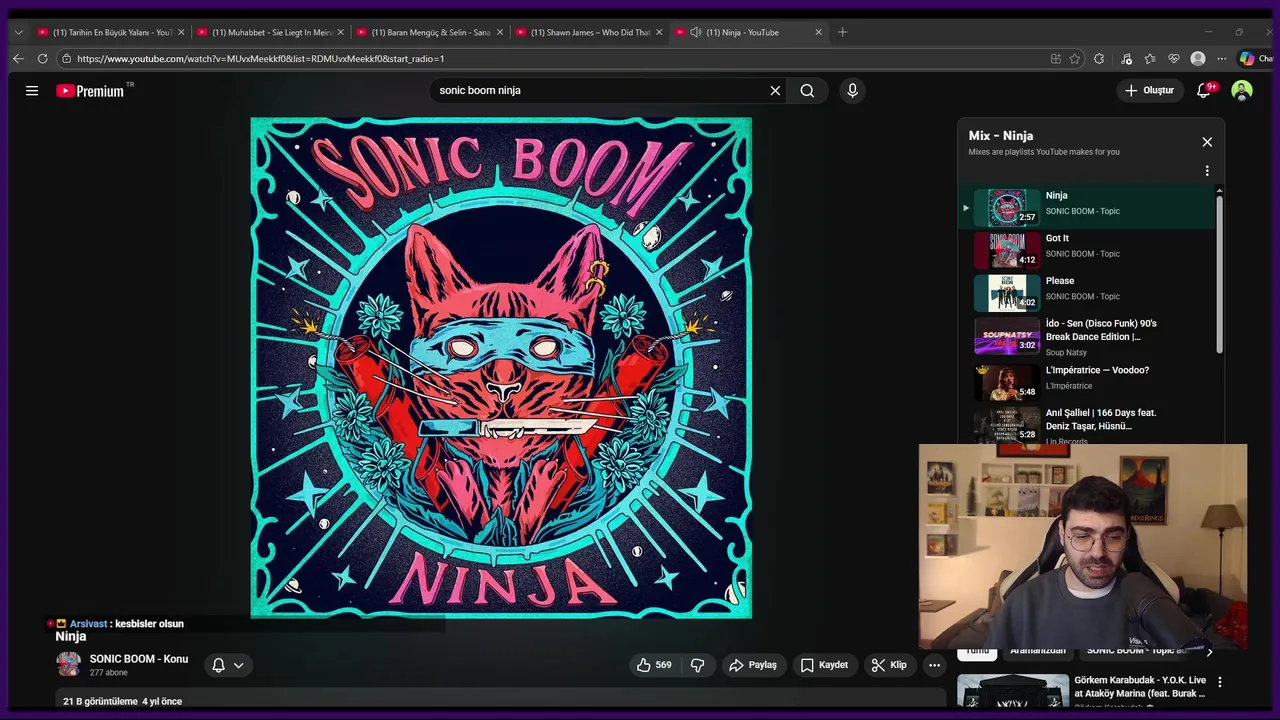Click the Mix - Ninja playlist title
Viewport: 1280px width, 720px height.
[1001, 136]
